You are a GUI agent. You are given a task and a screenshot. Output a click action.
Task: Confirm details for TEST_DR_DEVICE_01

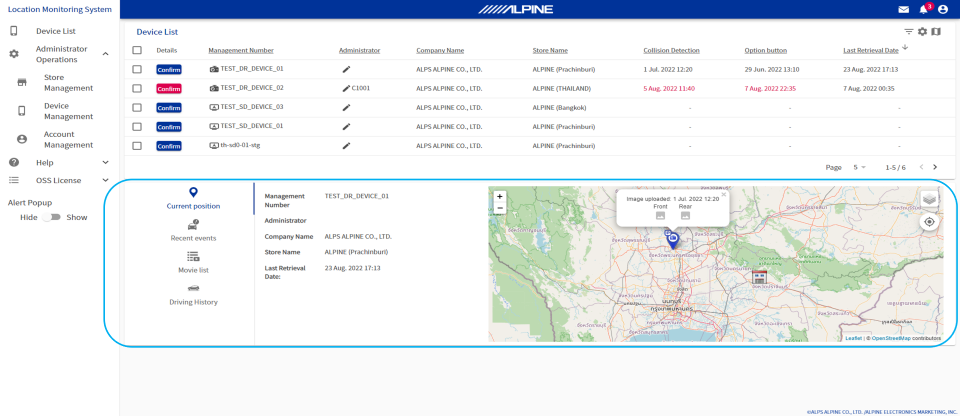click(168, 70)
